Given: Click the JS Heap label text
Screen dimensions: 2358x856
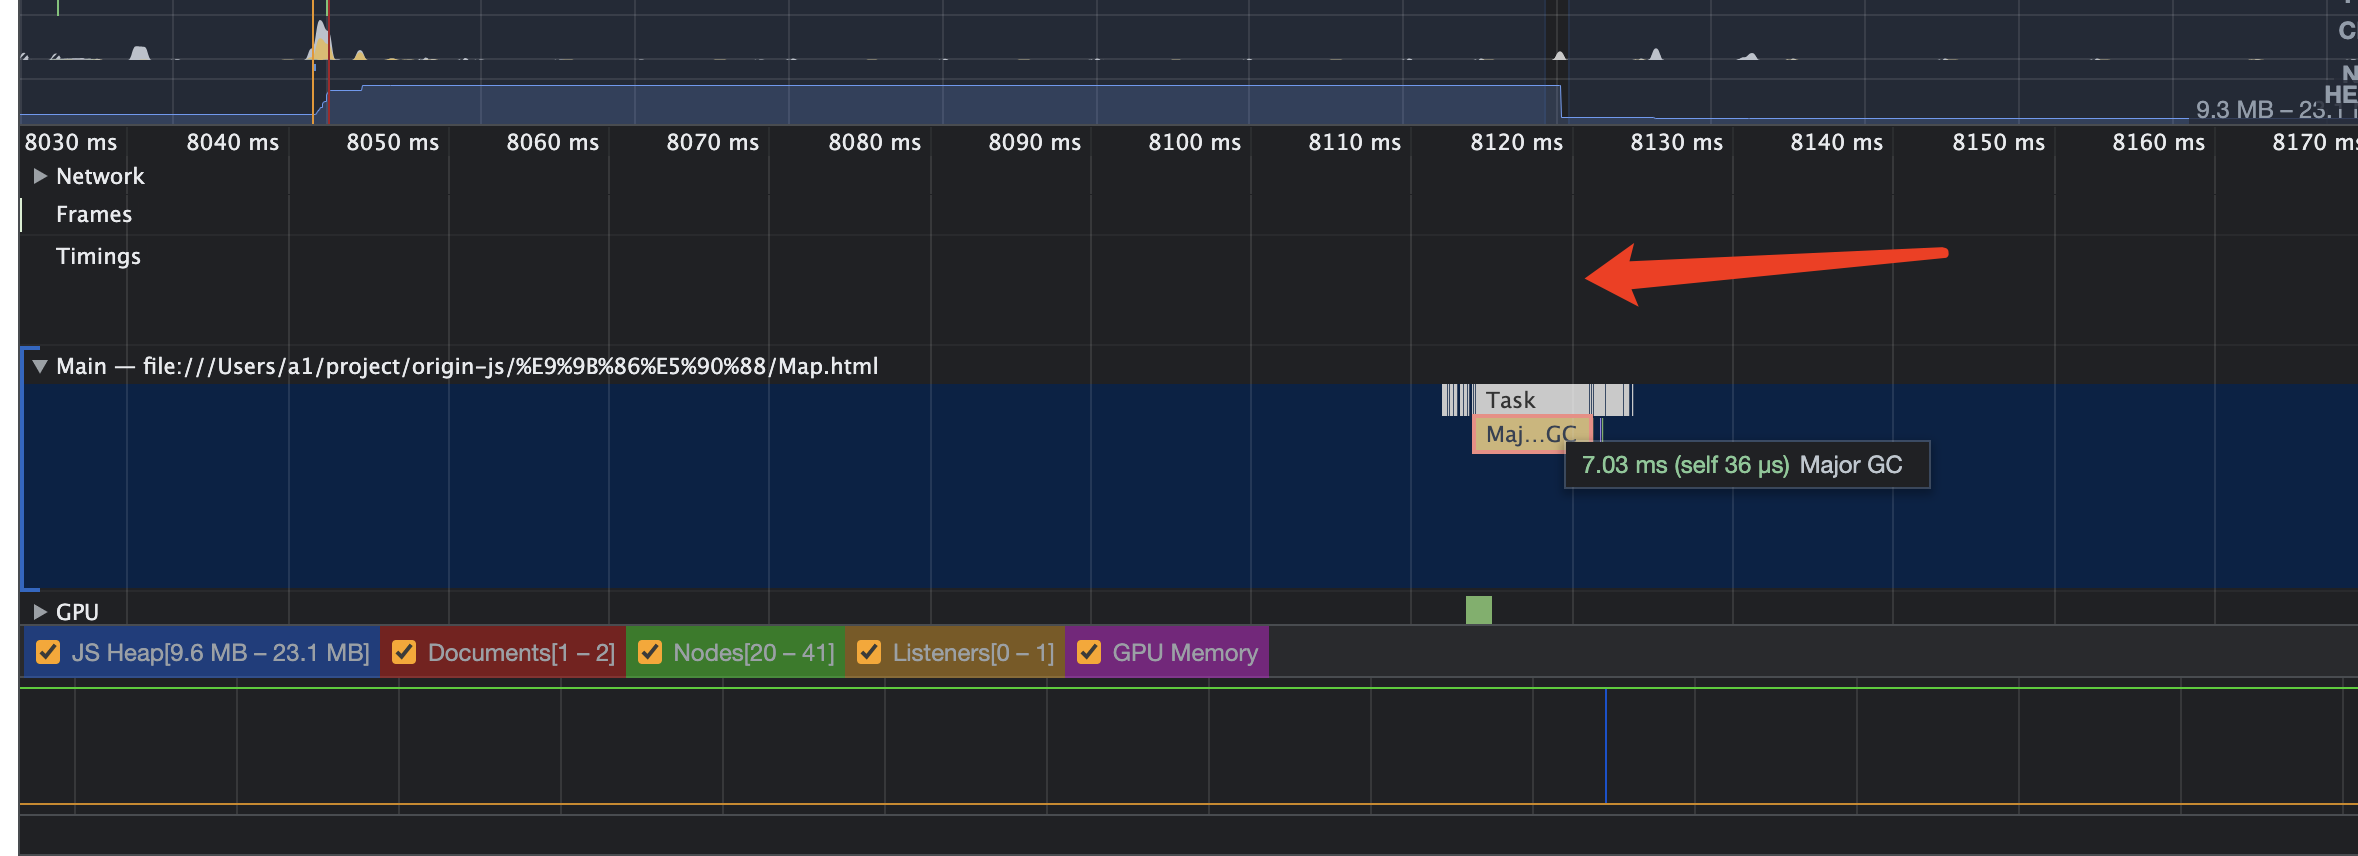Looking at the screenshot, I should (221, 652).
